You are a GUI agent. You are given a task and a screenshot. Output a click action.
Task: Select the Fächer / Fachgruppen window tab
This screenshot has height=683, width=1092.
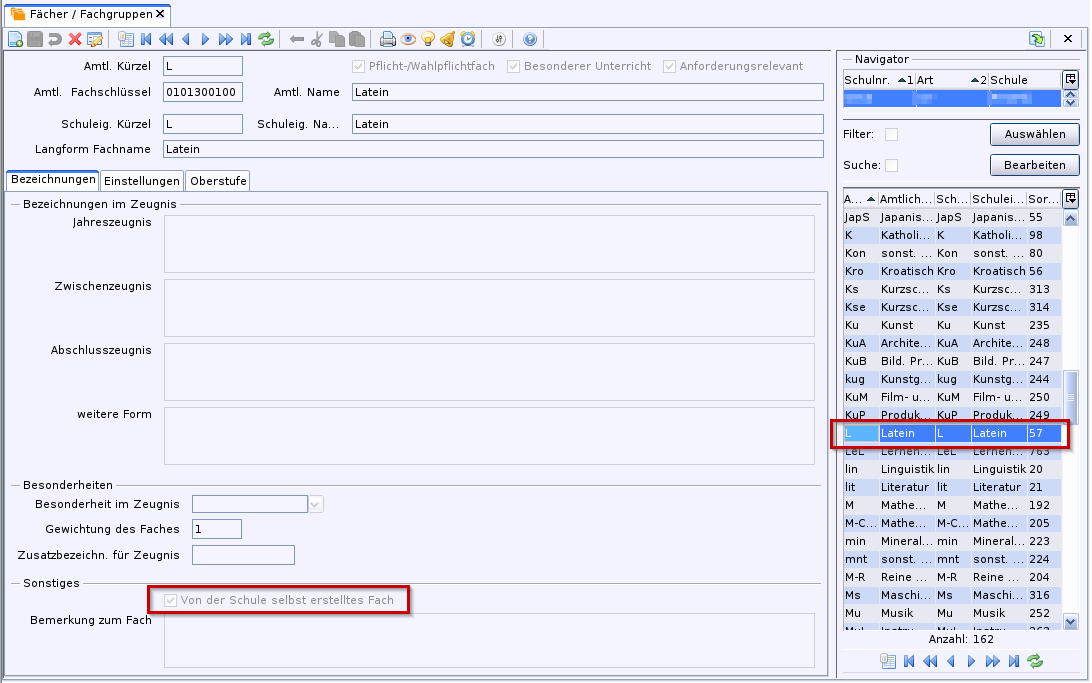tap(88, 14)
